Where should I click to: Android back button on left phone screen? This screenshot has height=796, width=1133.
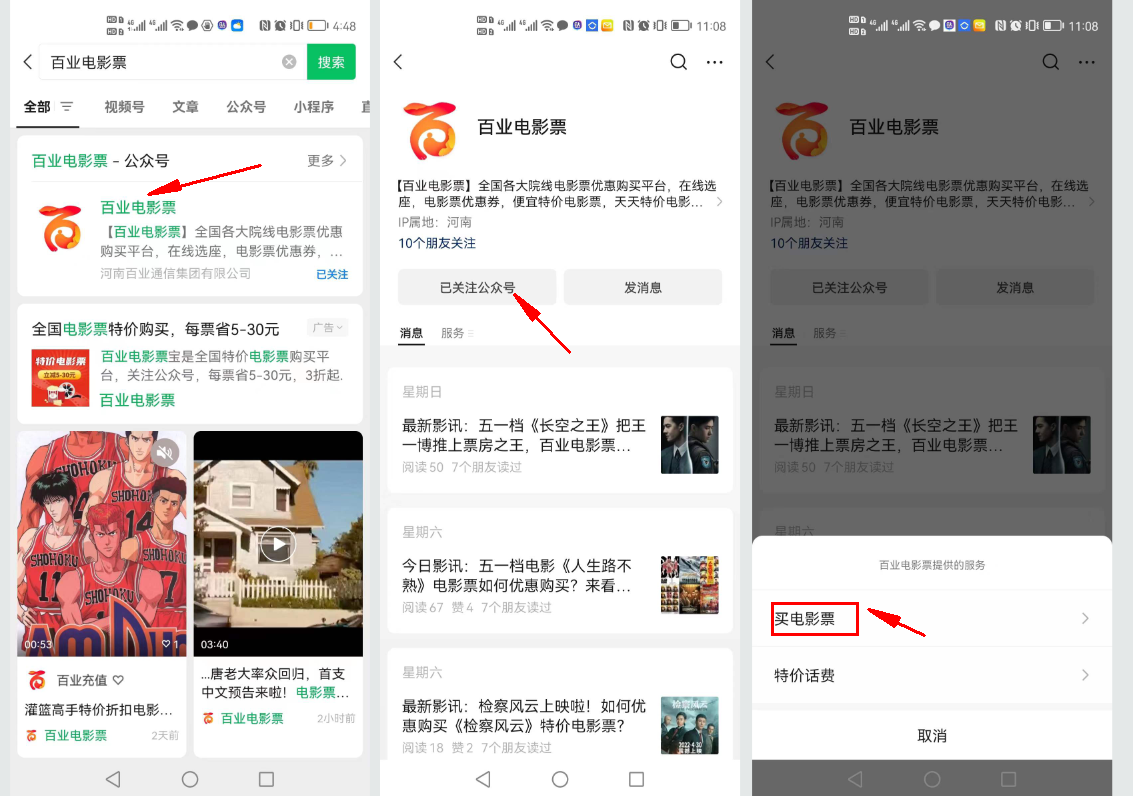[113, 779]
